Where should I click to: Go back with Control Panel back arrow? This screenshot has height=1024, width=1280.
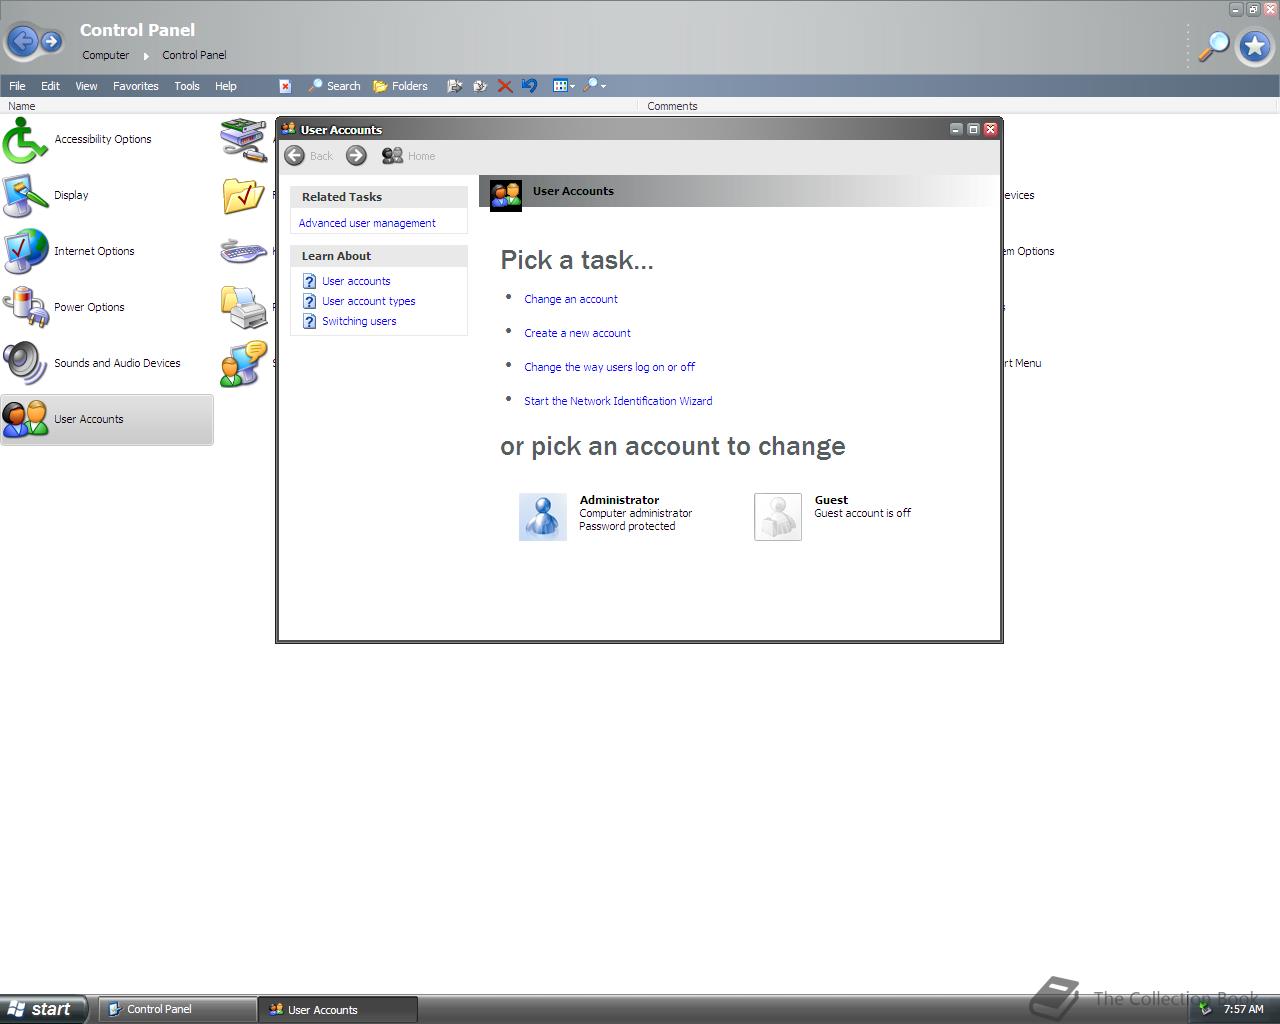point(22,41)
